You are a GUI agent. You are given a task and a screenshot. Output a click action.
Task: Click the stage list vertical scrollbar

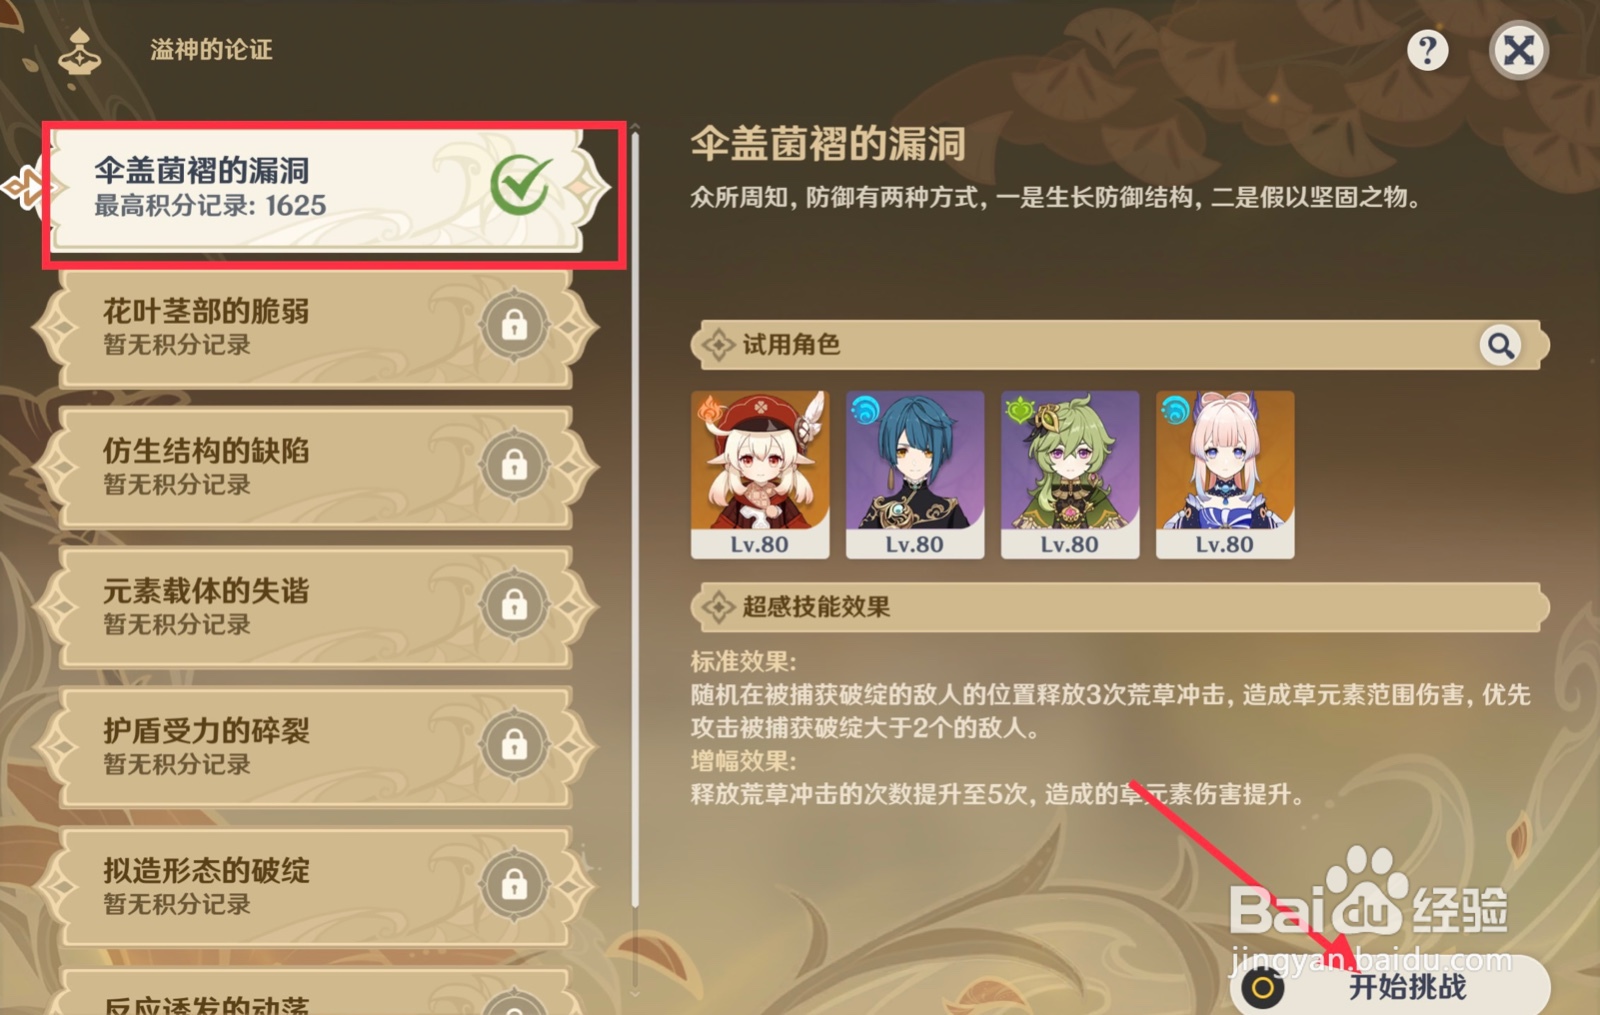click(635, 520)
